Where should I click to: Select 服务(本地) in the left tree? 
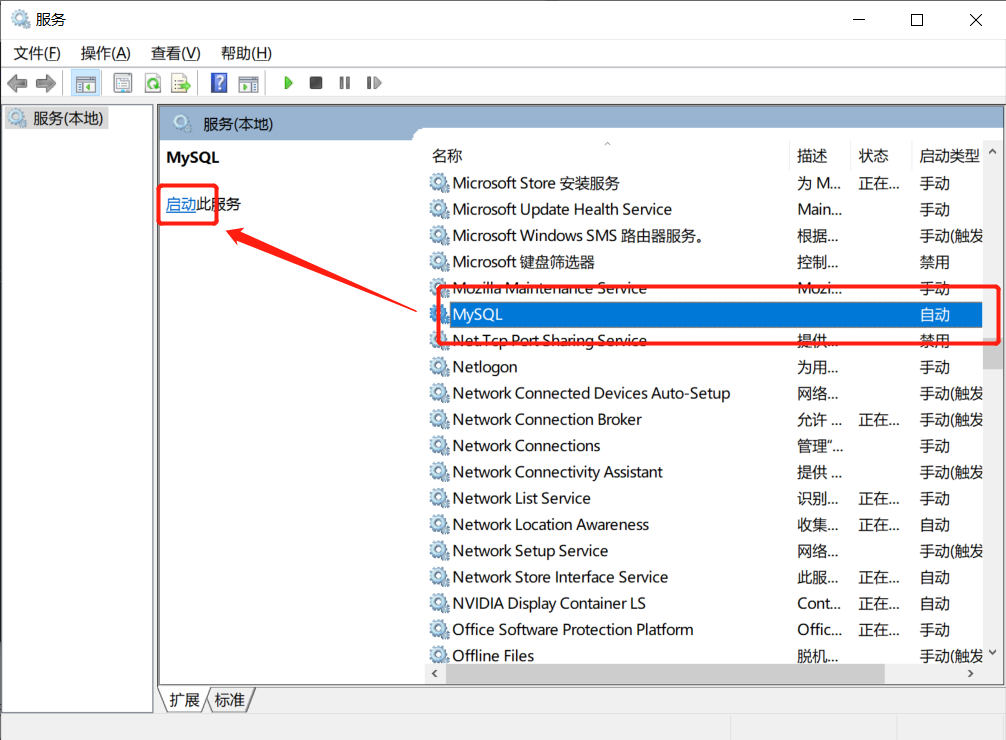point(57,119)
